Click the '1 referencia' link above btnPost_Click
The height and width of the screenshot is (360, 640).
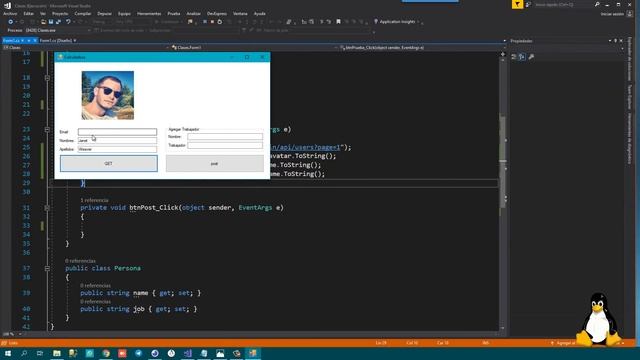click(x=94, y=200)
